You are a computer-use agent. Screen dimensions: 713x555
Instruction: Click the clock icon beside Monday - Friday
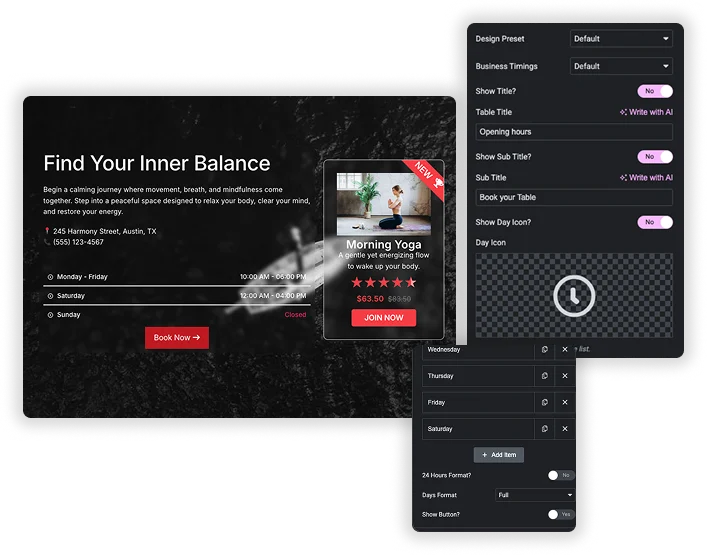click(50, 277)
